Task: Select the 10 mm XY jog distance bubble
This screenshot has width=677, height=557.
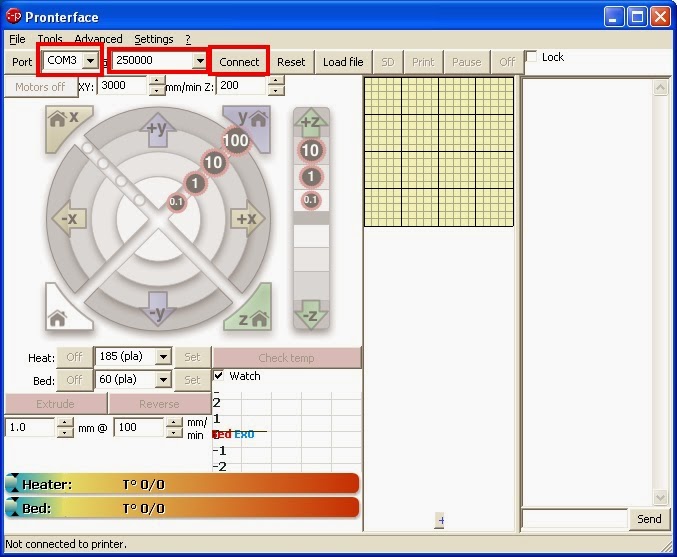Action: tap(213, 162)
